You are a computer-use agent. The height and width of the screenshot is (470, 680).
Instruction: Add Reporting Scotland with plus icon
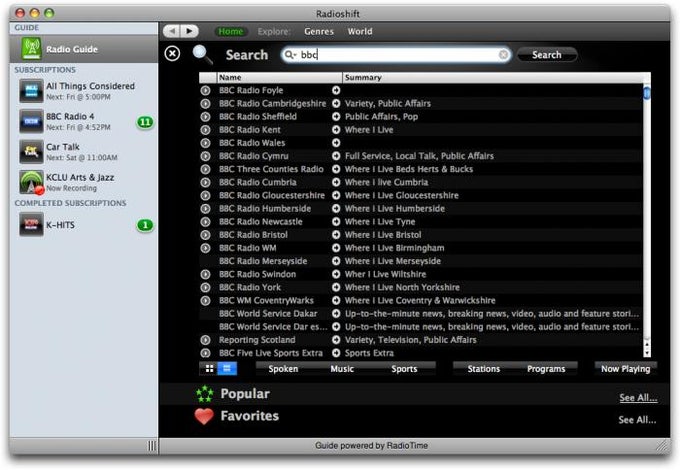tap(336, 340)
